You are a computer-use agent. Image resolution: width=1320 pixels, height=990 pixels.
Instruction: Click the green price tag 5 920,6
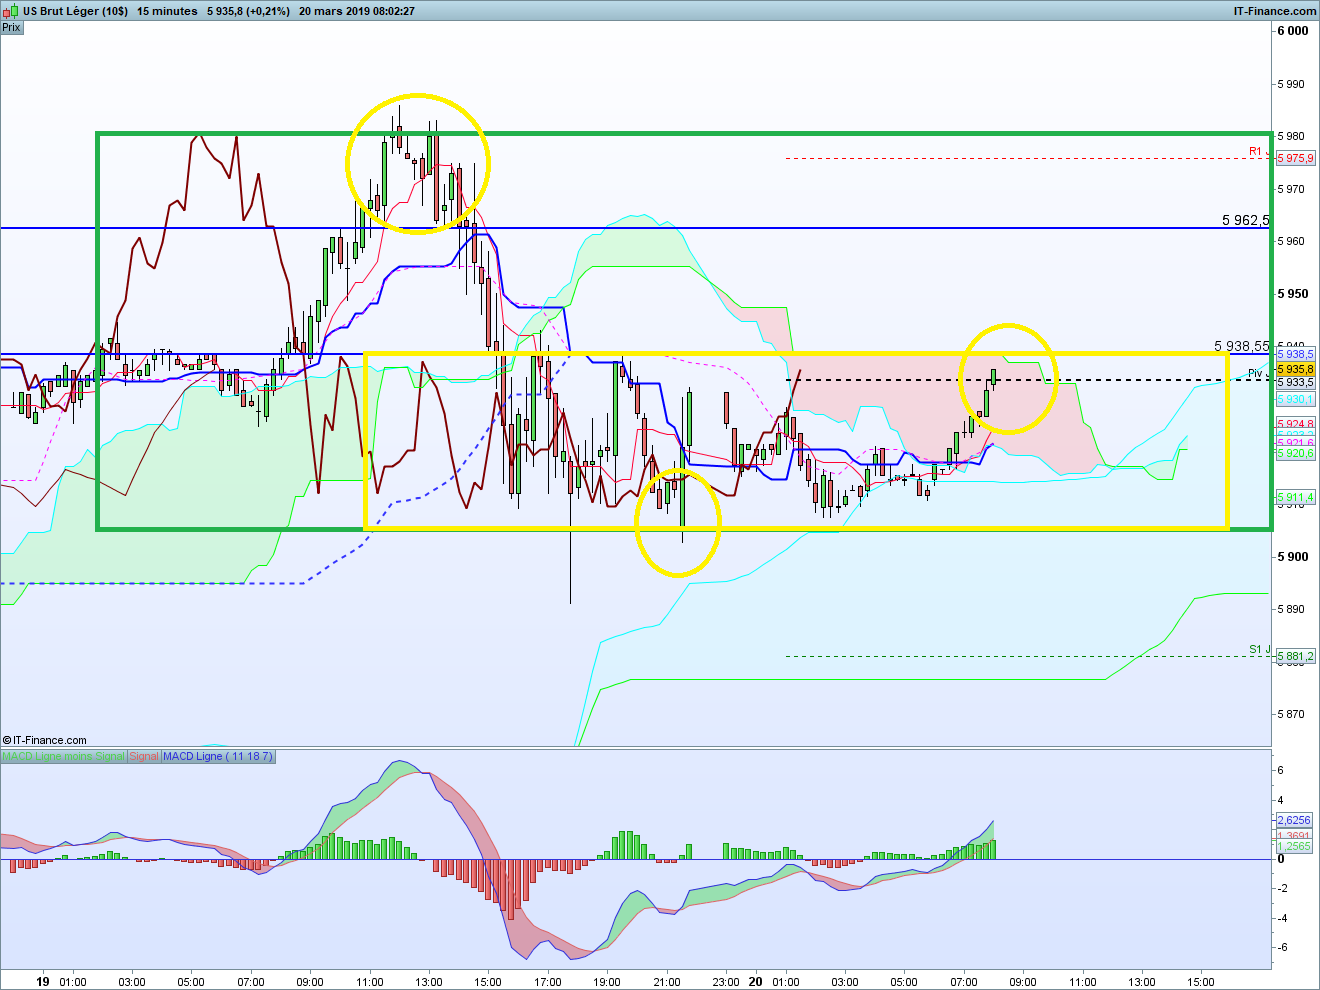coord(1296,453)
